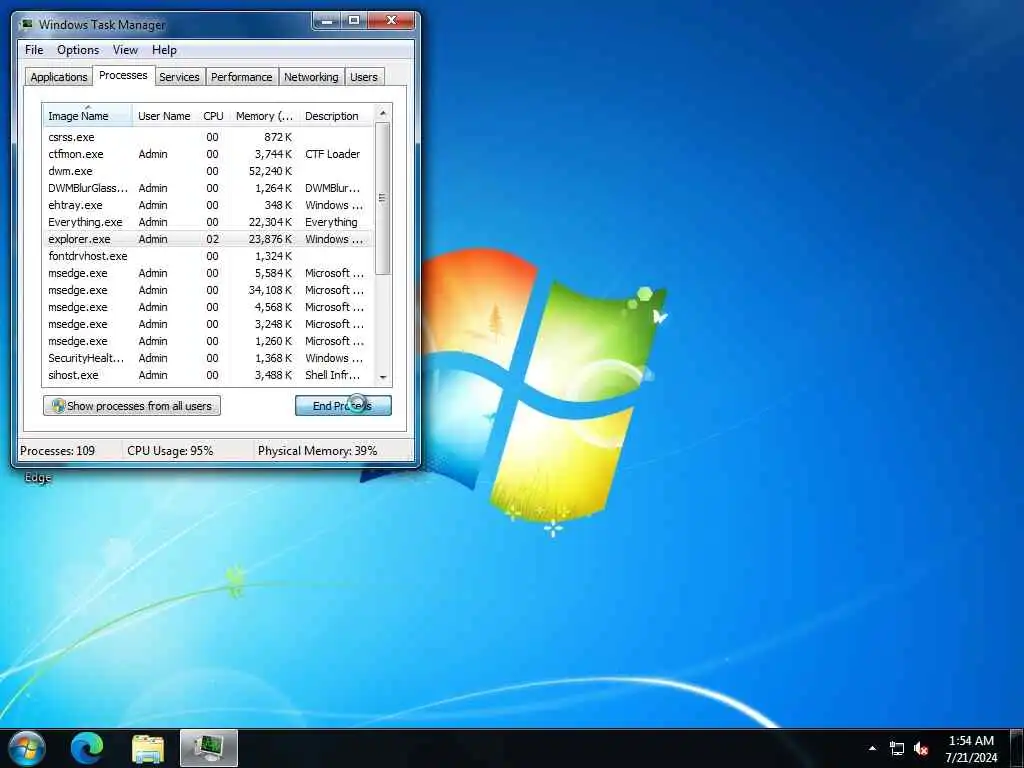Select the Processes tab

pyautogui.click(x=123, y=75)
